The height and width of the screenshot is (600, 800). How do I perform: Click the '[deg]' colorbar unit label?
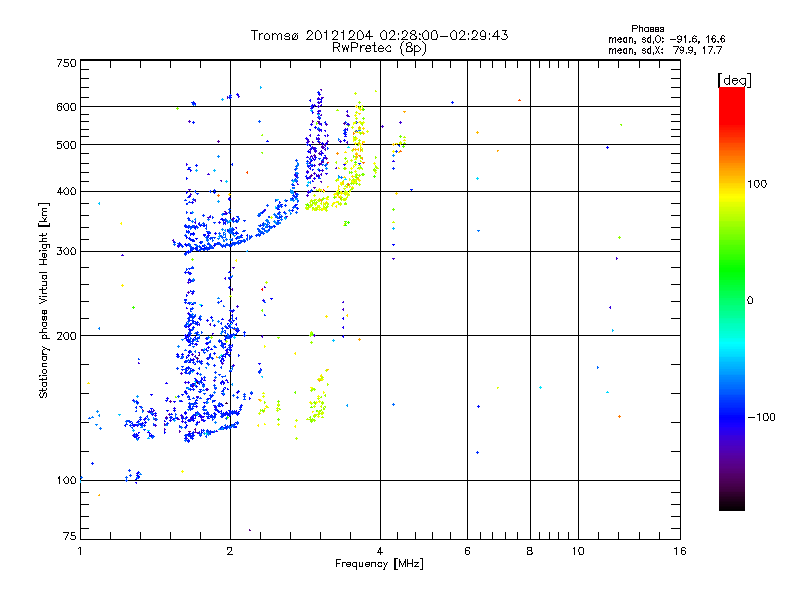(x=734, y=80)
